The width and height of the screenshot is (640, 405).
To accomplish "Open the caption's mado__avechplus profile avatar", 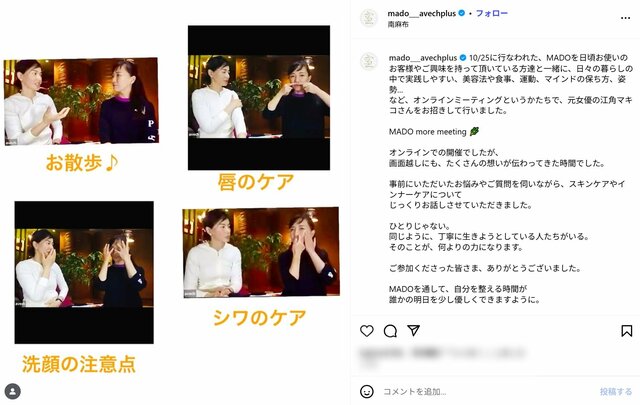I will click(369, 62).
